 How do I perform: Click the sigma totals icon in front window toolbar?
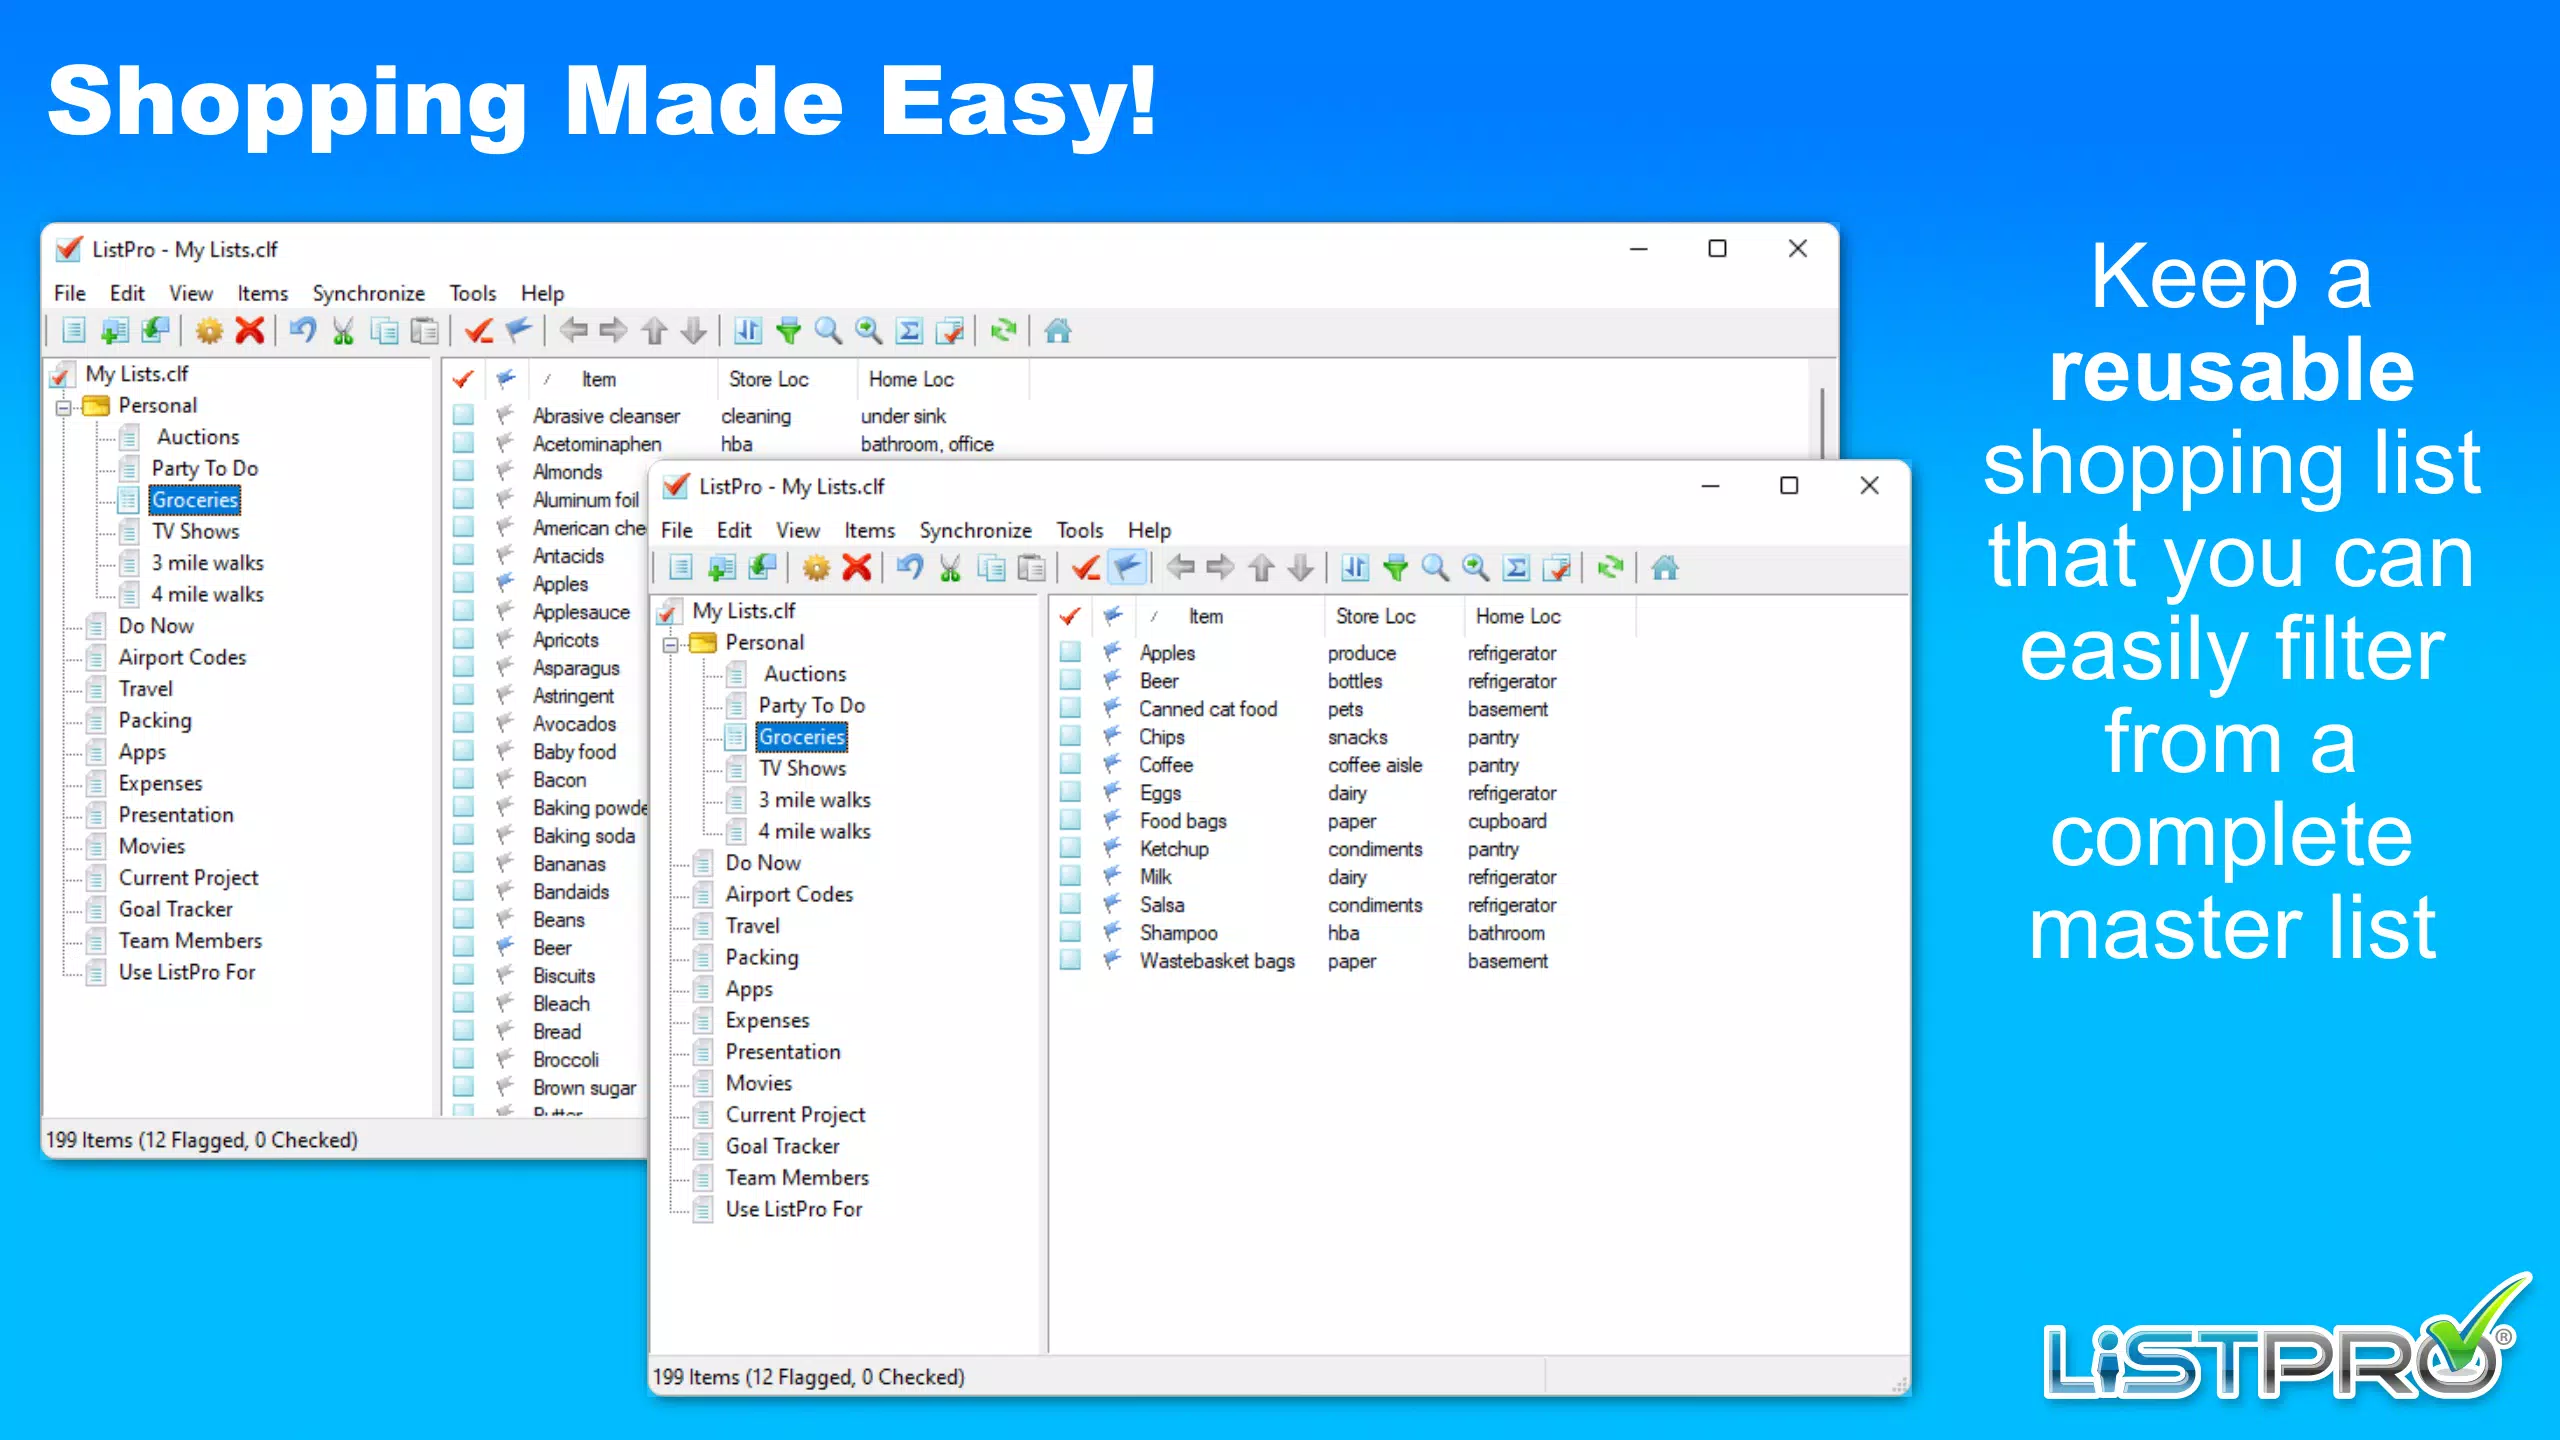click(x=1516, y=568)
